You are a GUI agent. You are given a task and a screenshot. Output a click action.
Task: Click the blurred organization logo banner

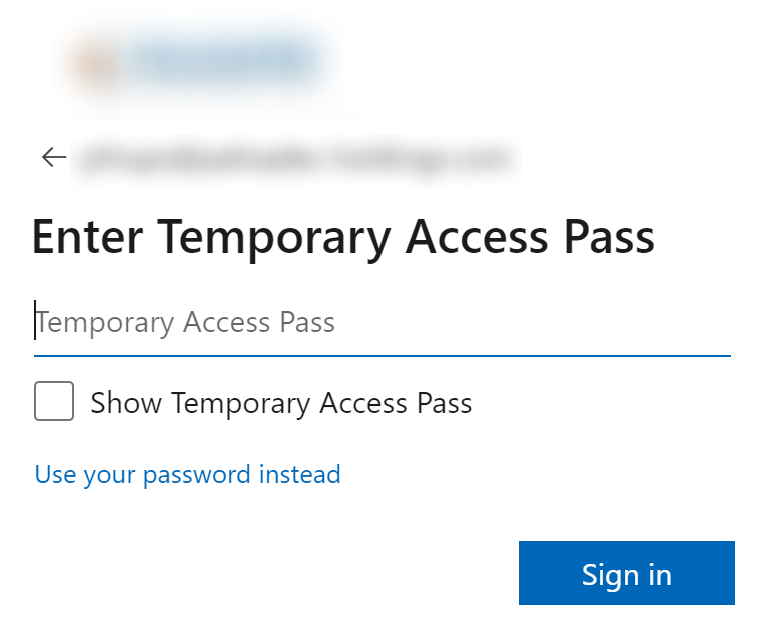tap(196, 61)
